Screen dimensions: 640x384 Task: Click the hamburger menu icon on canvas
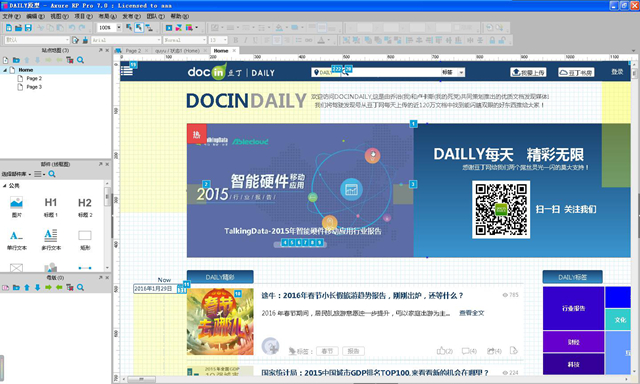point(127,71)
